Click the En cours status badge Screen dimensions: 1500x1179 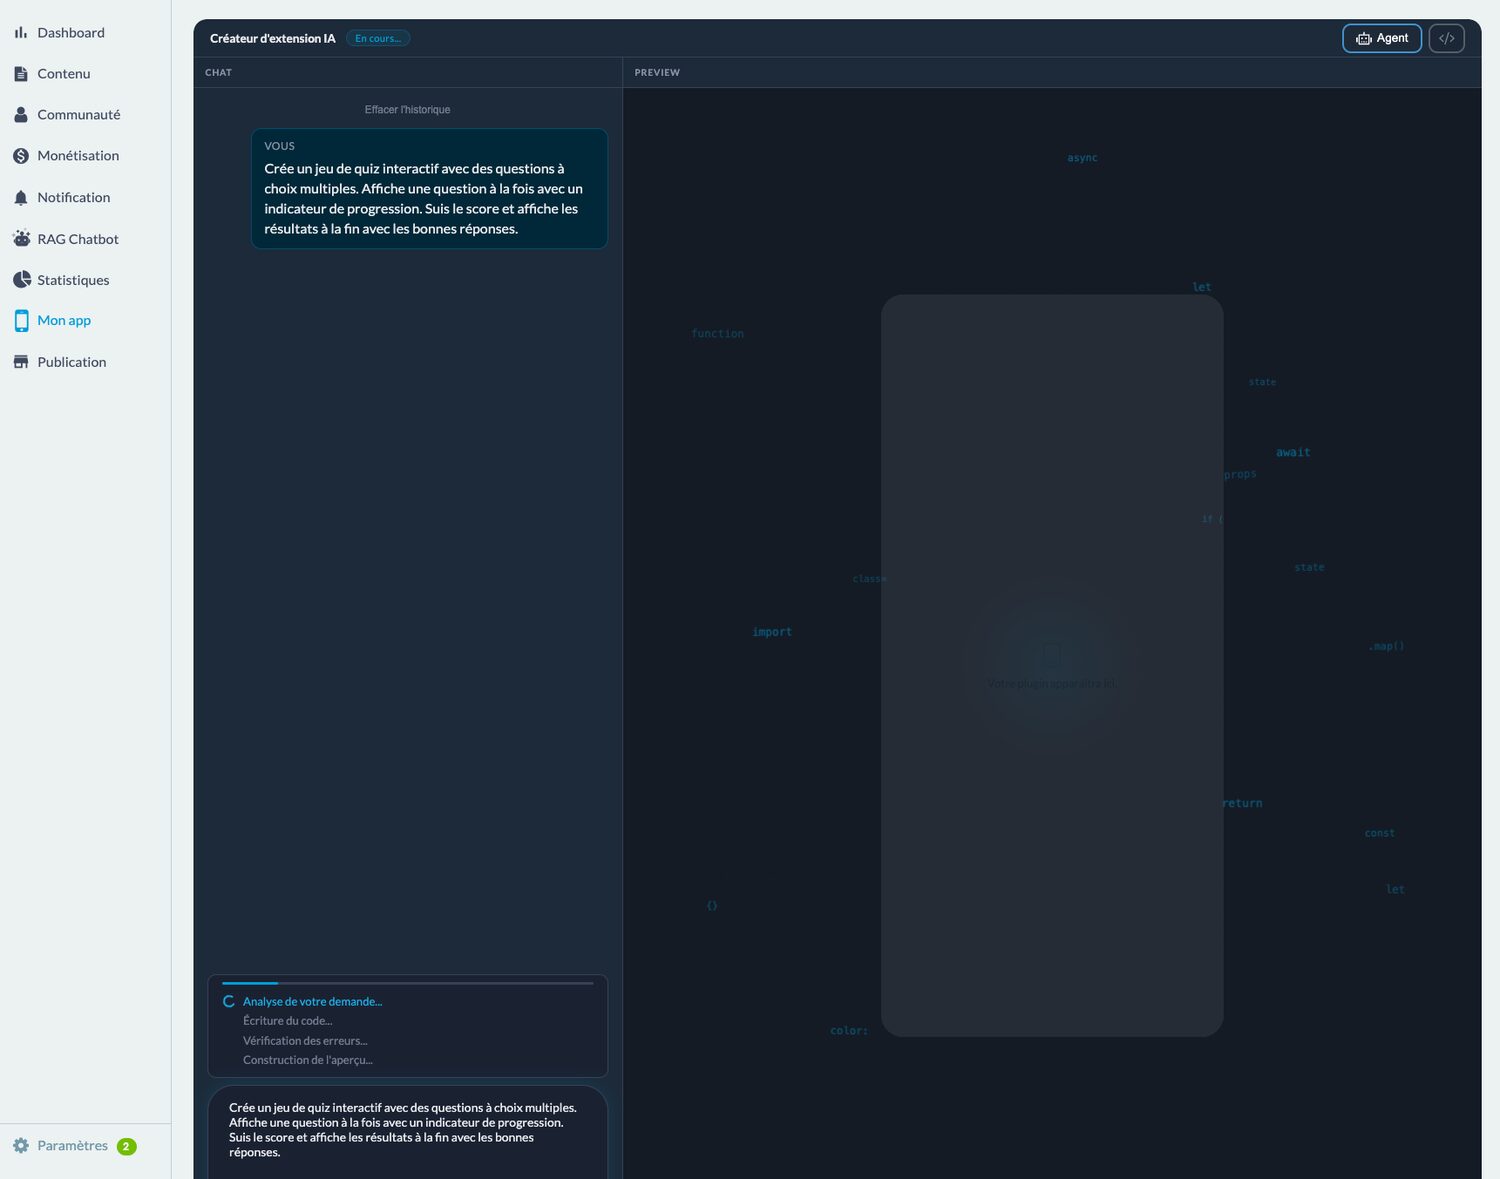(x=378, y=38)
